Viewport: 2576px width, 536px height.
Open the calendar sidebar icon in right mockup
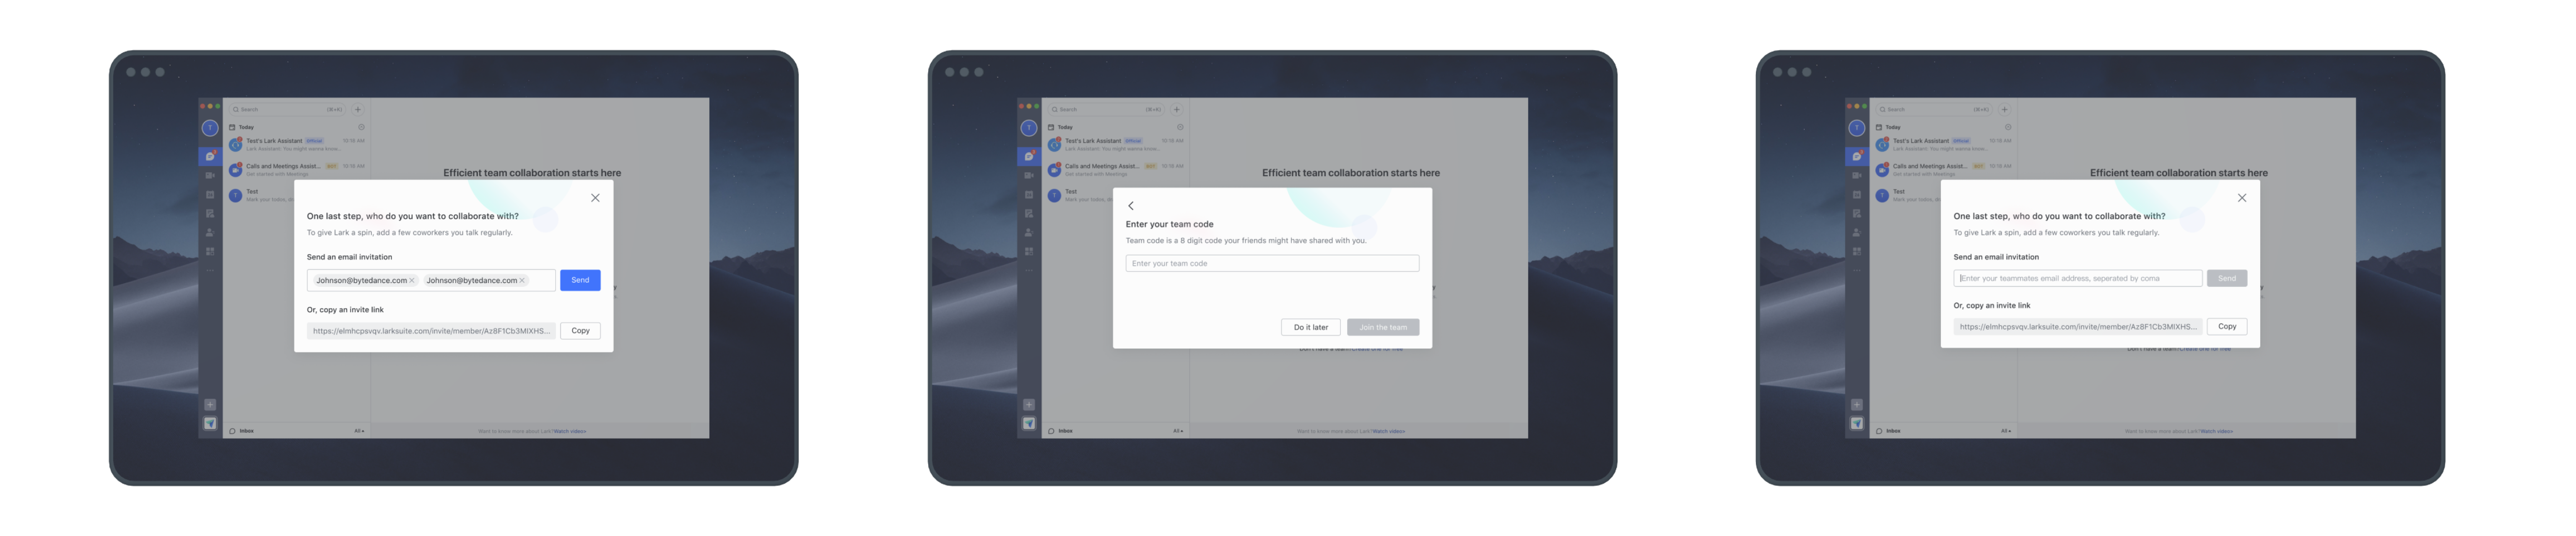1857,194
